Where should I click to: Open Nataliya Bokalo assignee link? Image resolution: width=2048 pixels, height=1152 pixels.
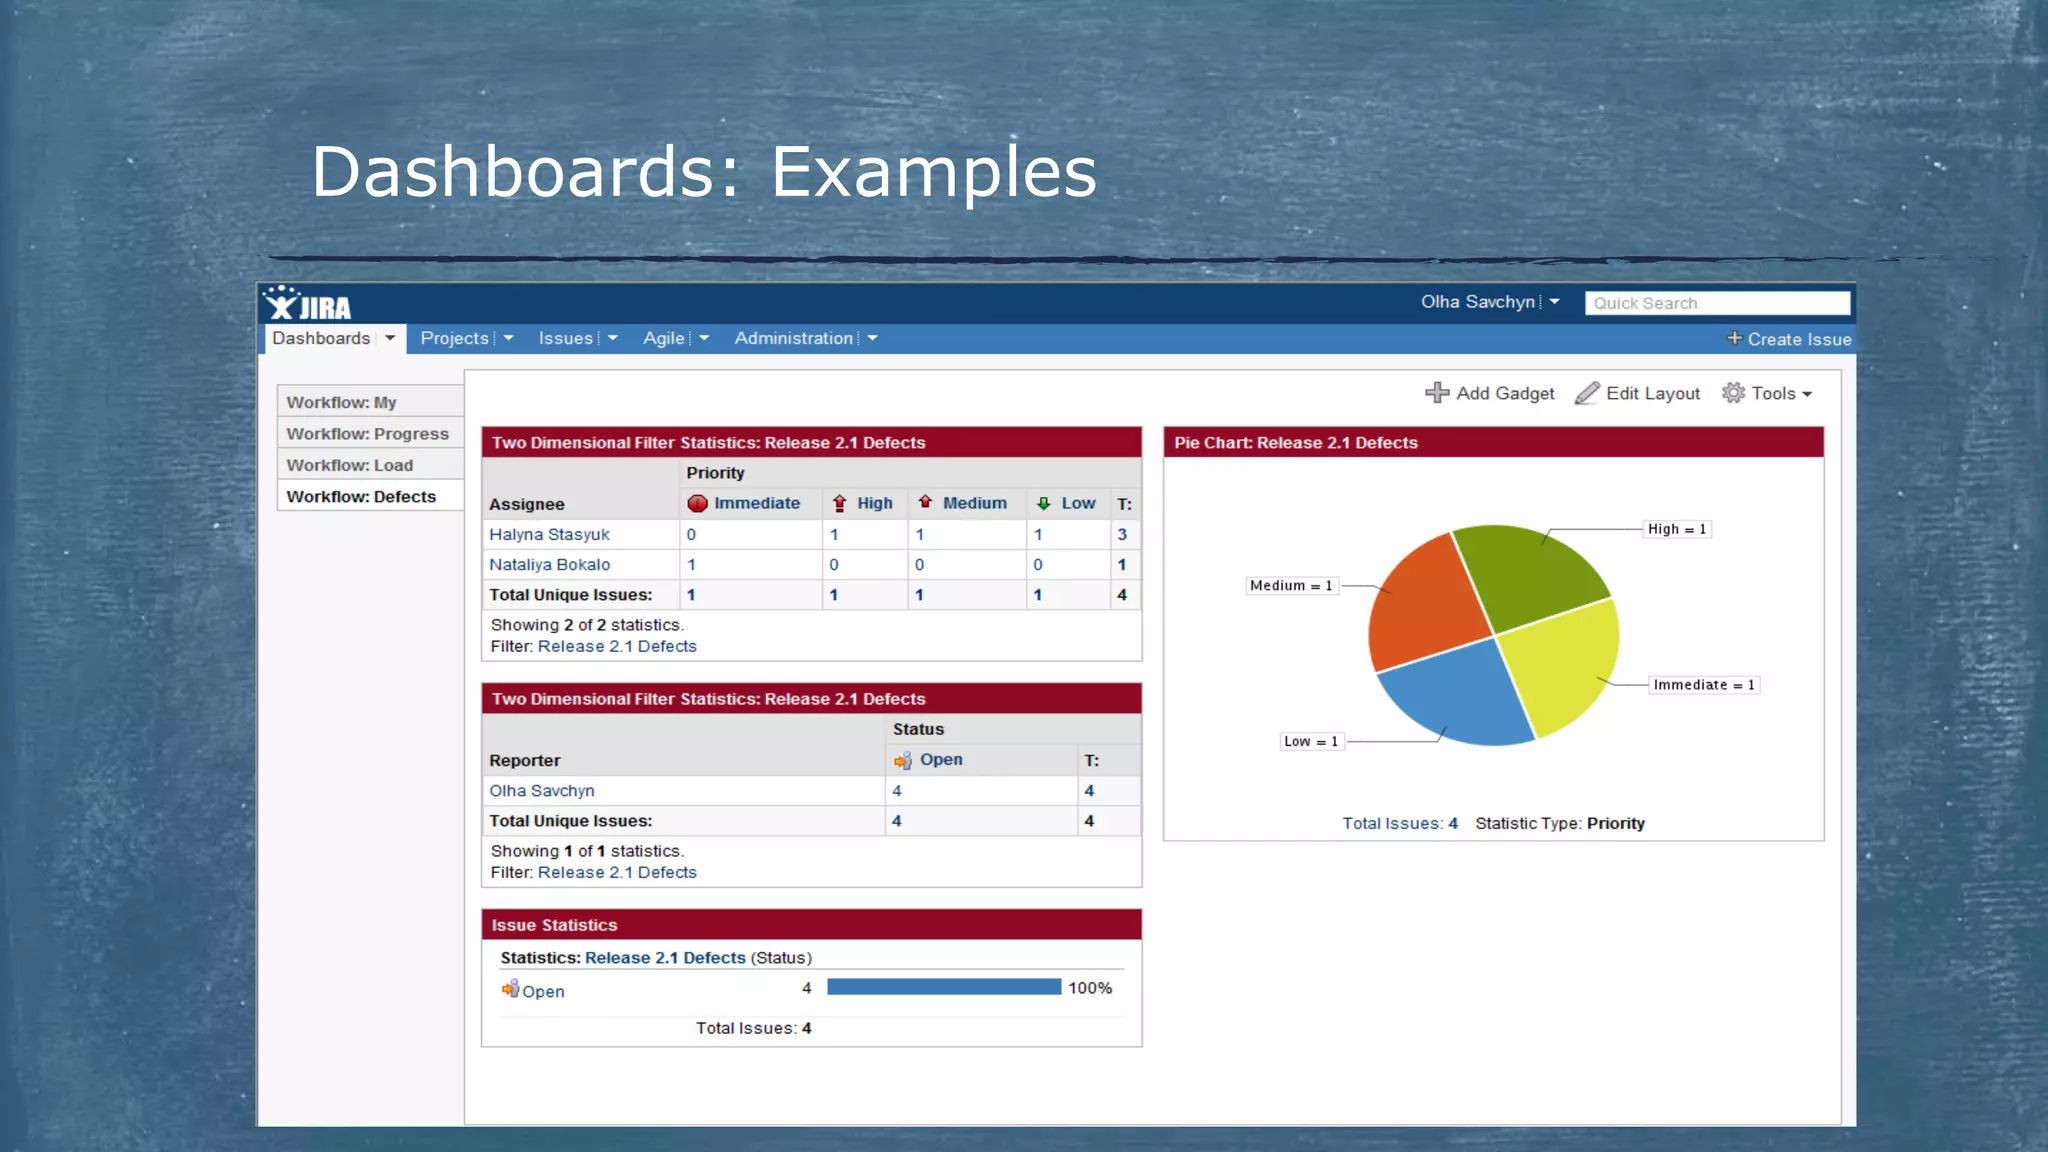tap(549, 564)
